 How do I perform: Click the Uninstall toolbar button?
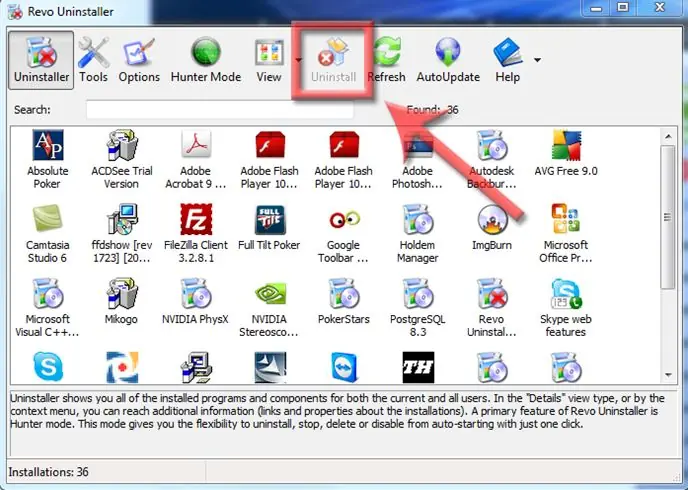tap(333, 60)
